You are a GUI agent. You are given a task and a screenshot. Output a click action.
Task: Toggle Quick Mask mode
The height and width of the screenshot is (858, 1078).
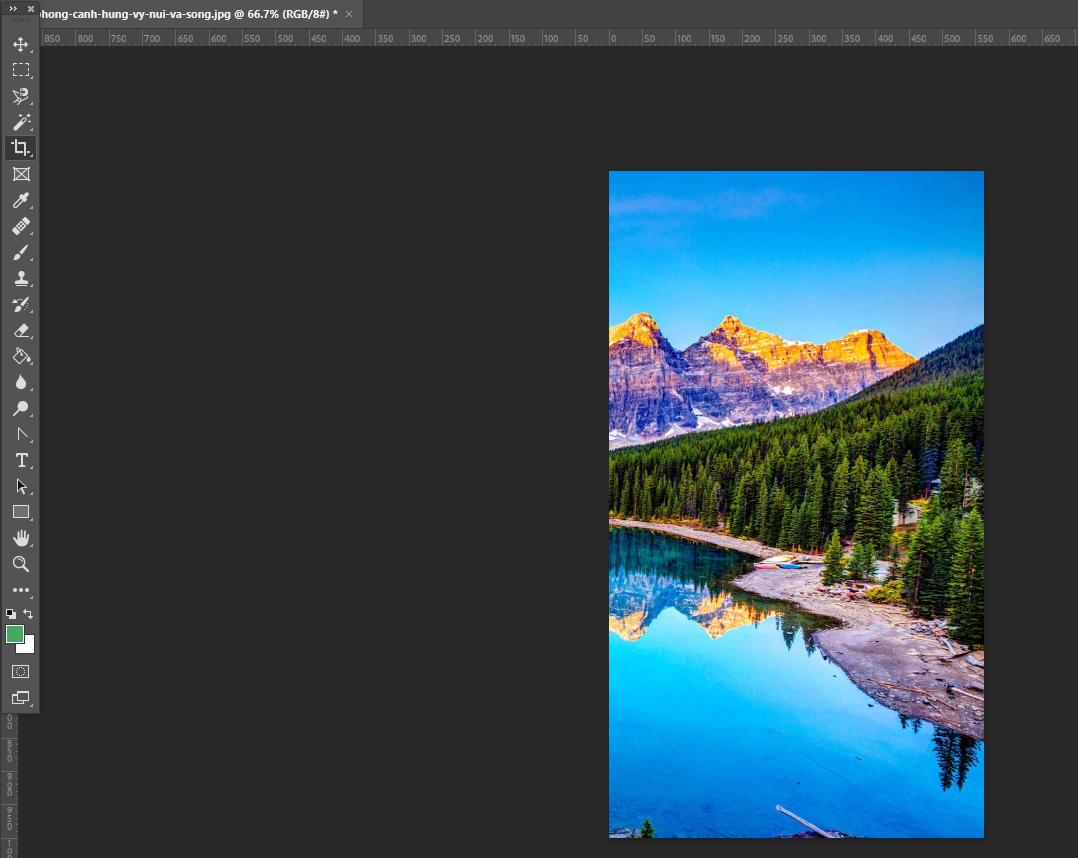coord(21,671)
